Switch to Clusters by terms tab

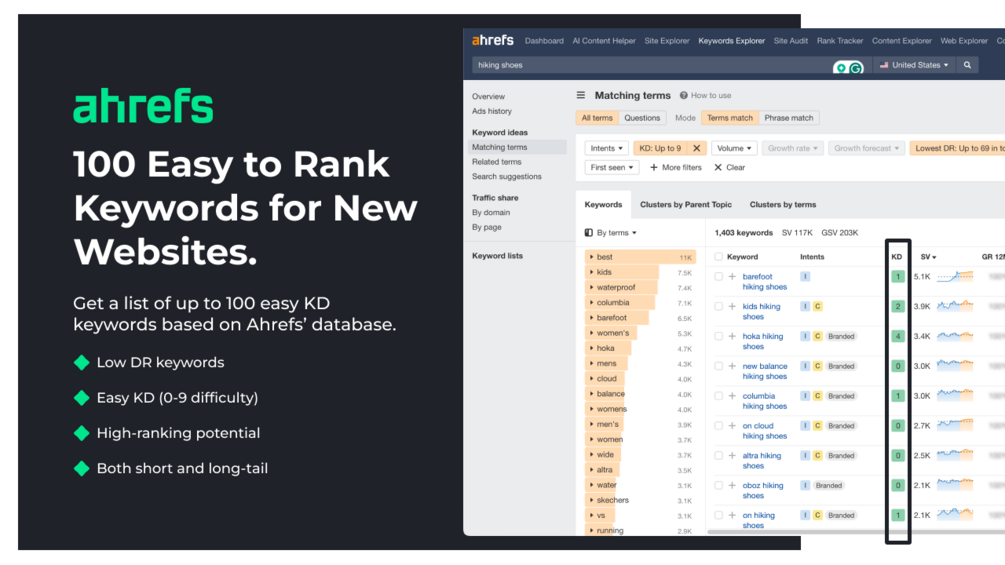click(x=783, y=205)
